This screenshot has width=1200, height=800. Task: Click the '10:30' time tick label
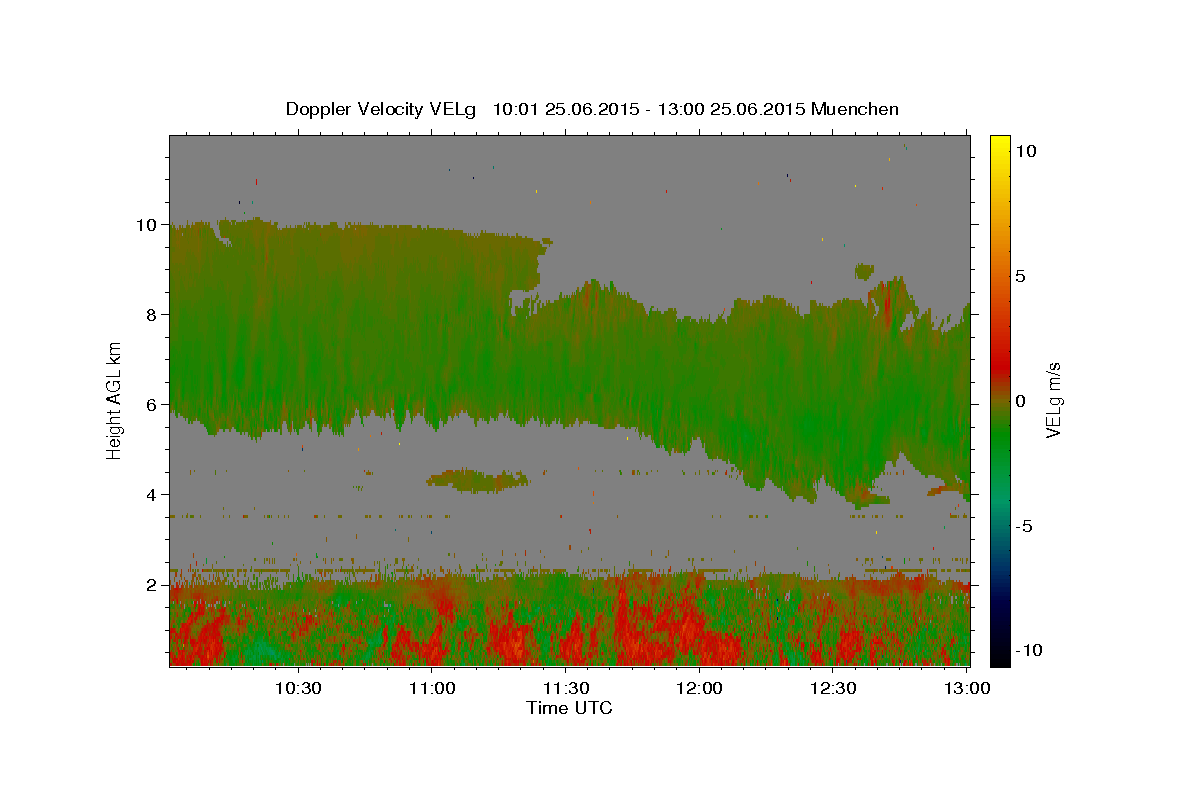298,688
